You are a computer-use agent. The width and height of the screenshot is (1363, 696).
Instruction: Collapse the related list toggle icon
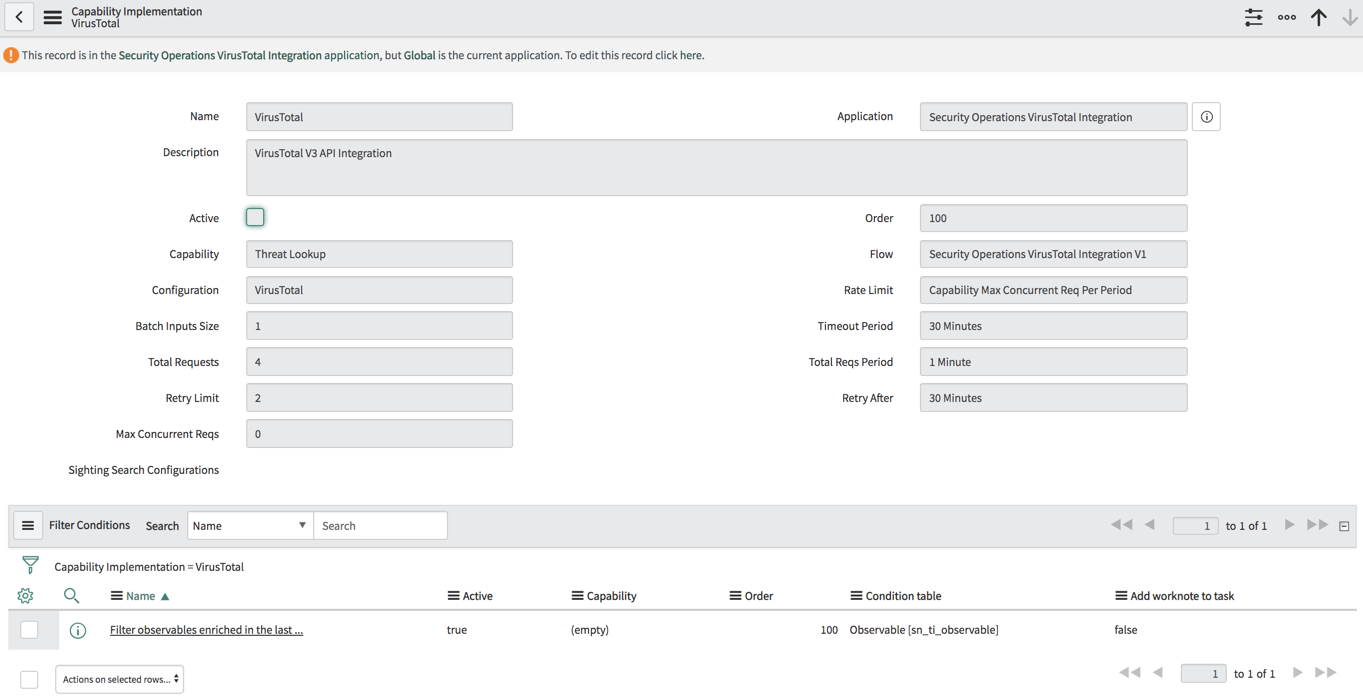(x=1344, y=526)
